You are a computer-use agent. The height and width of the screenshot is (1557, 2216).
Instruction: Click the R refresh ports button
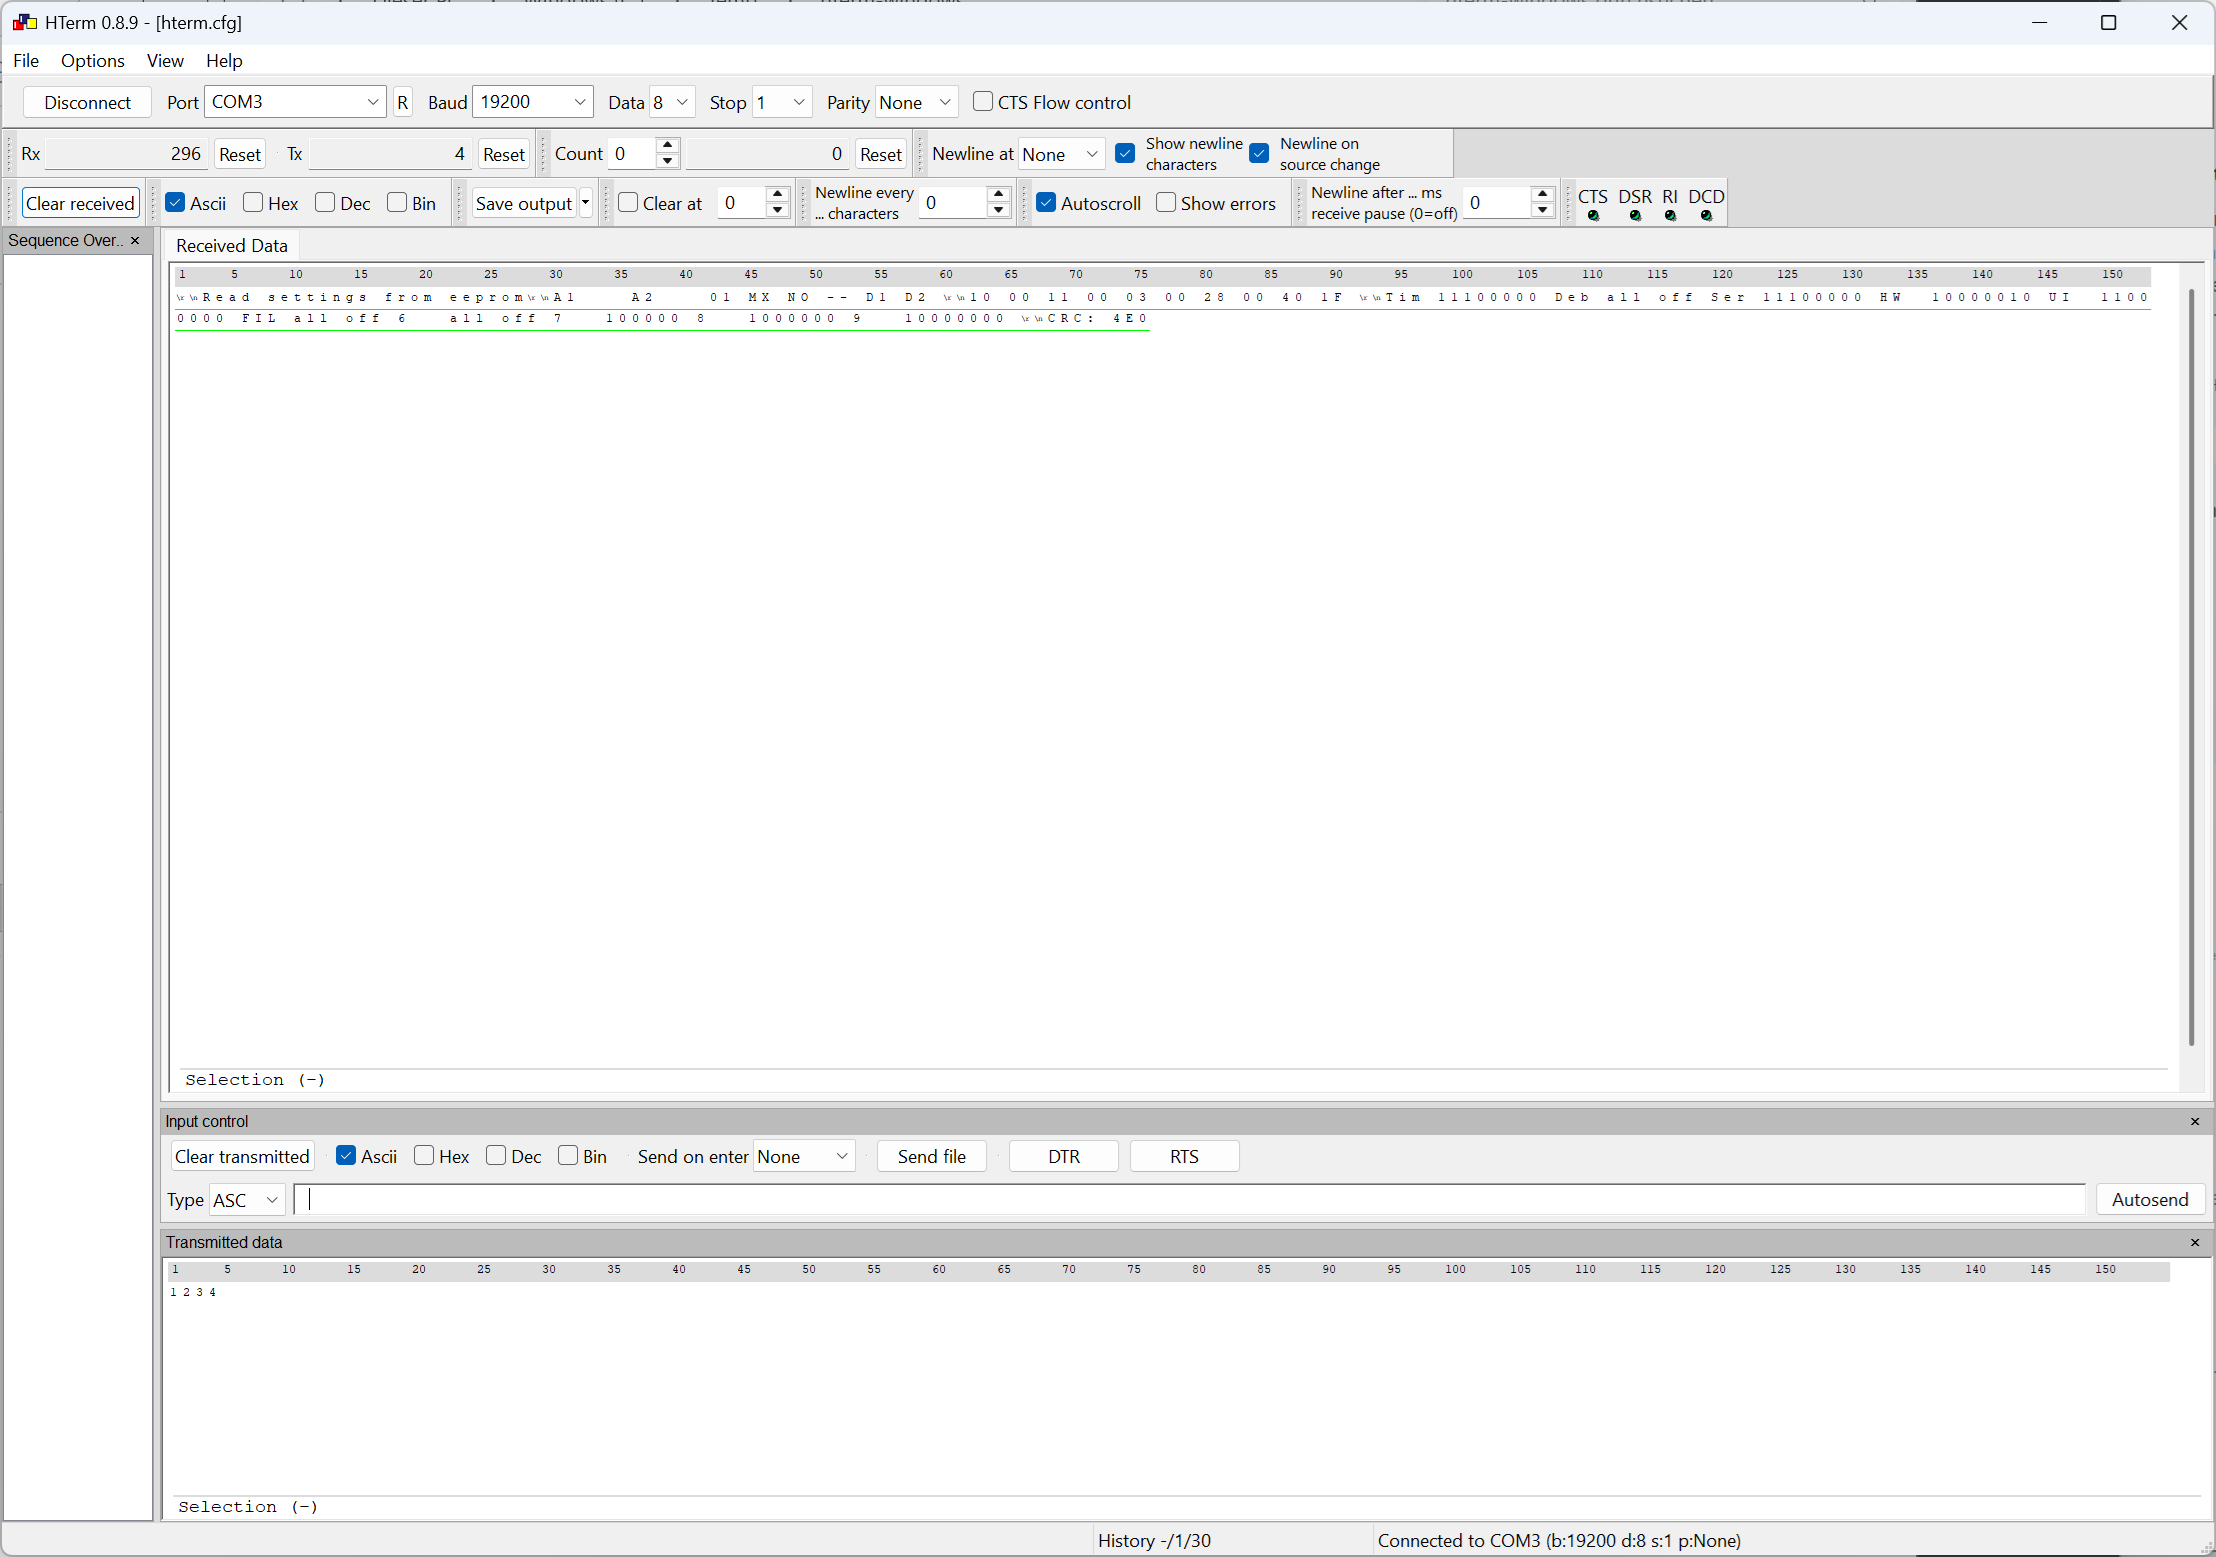click(402, 102)
